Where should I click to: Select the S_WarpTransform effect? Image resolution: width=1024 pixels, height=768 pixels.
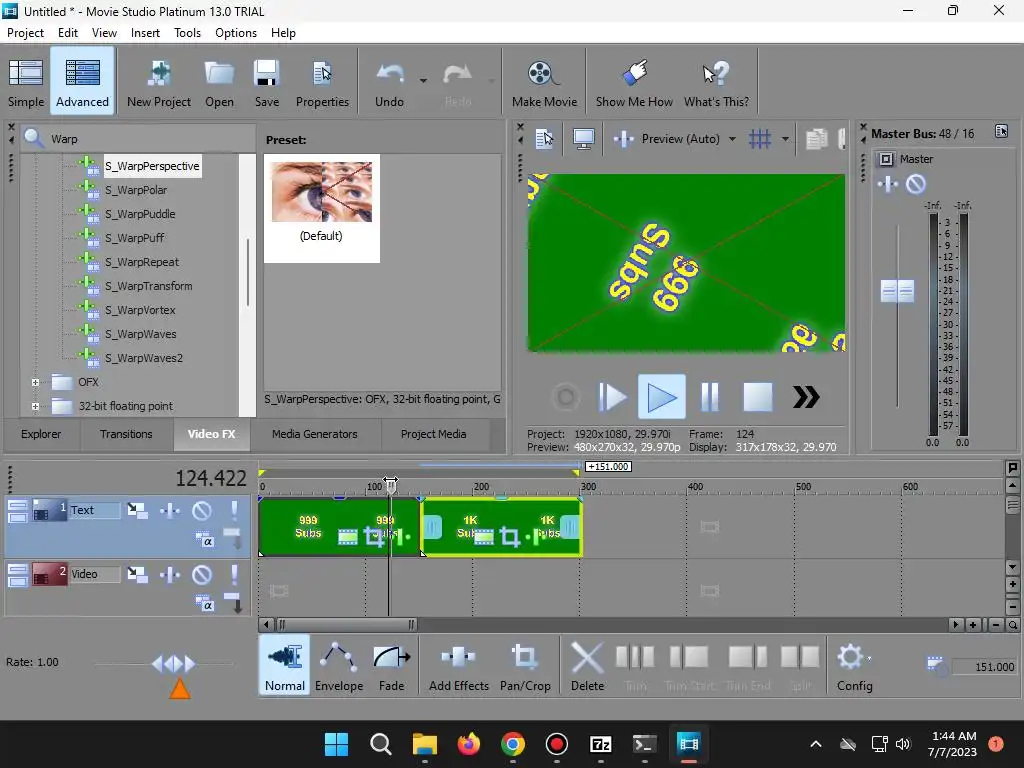(148, 286)
